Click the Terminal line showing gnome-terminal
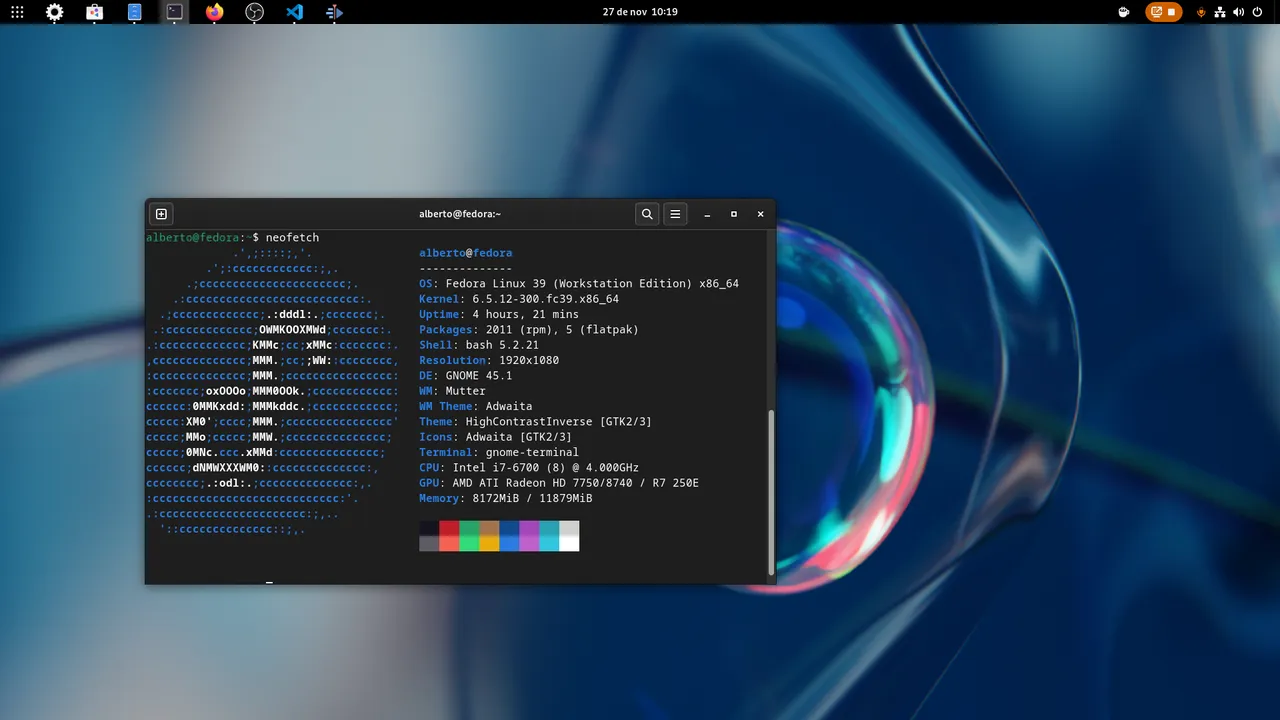This screenshot has width=1280, height=720. [x=499, y=452]
